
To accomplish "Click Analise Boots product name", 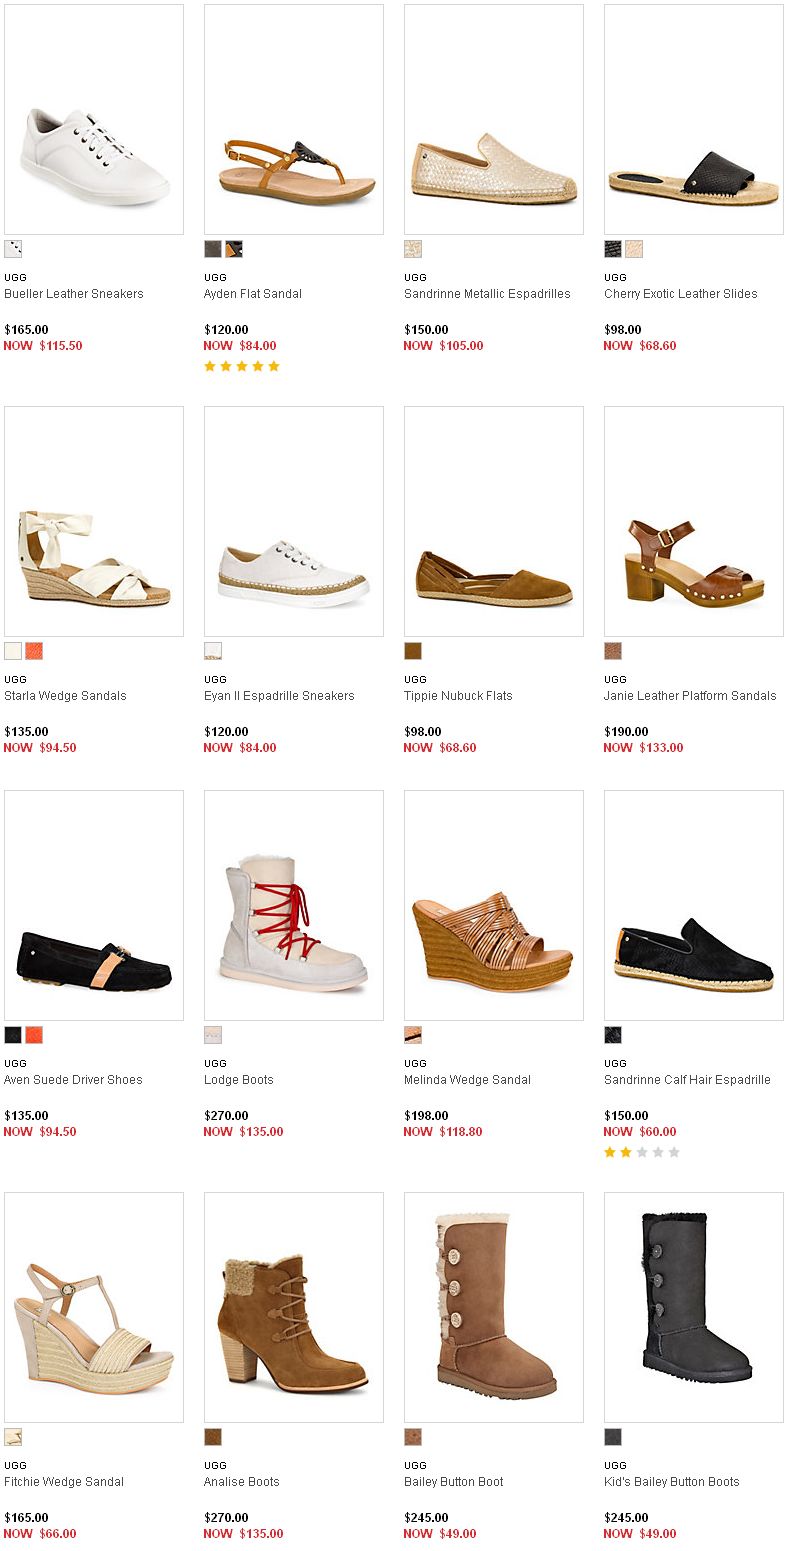I will [242, 1482].
